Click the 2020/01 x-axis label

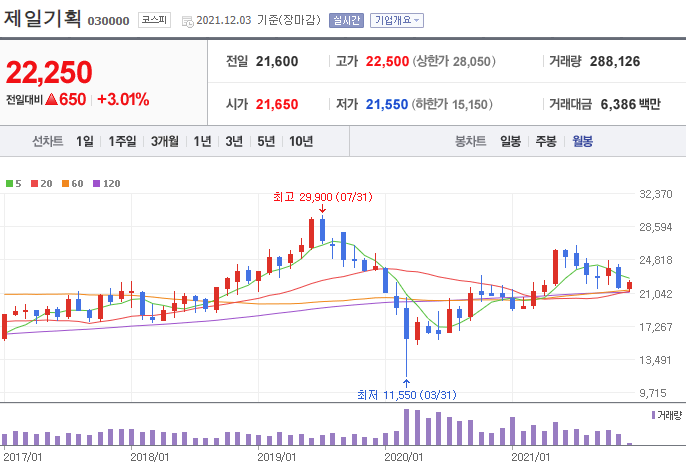pos(404,457)
